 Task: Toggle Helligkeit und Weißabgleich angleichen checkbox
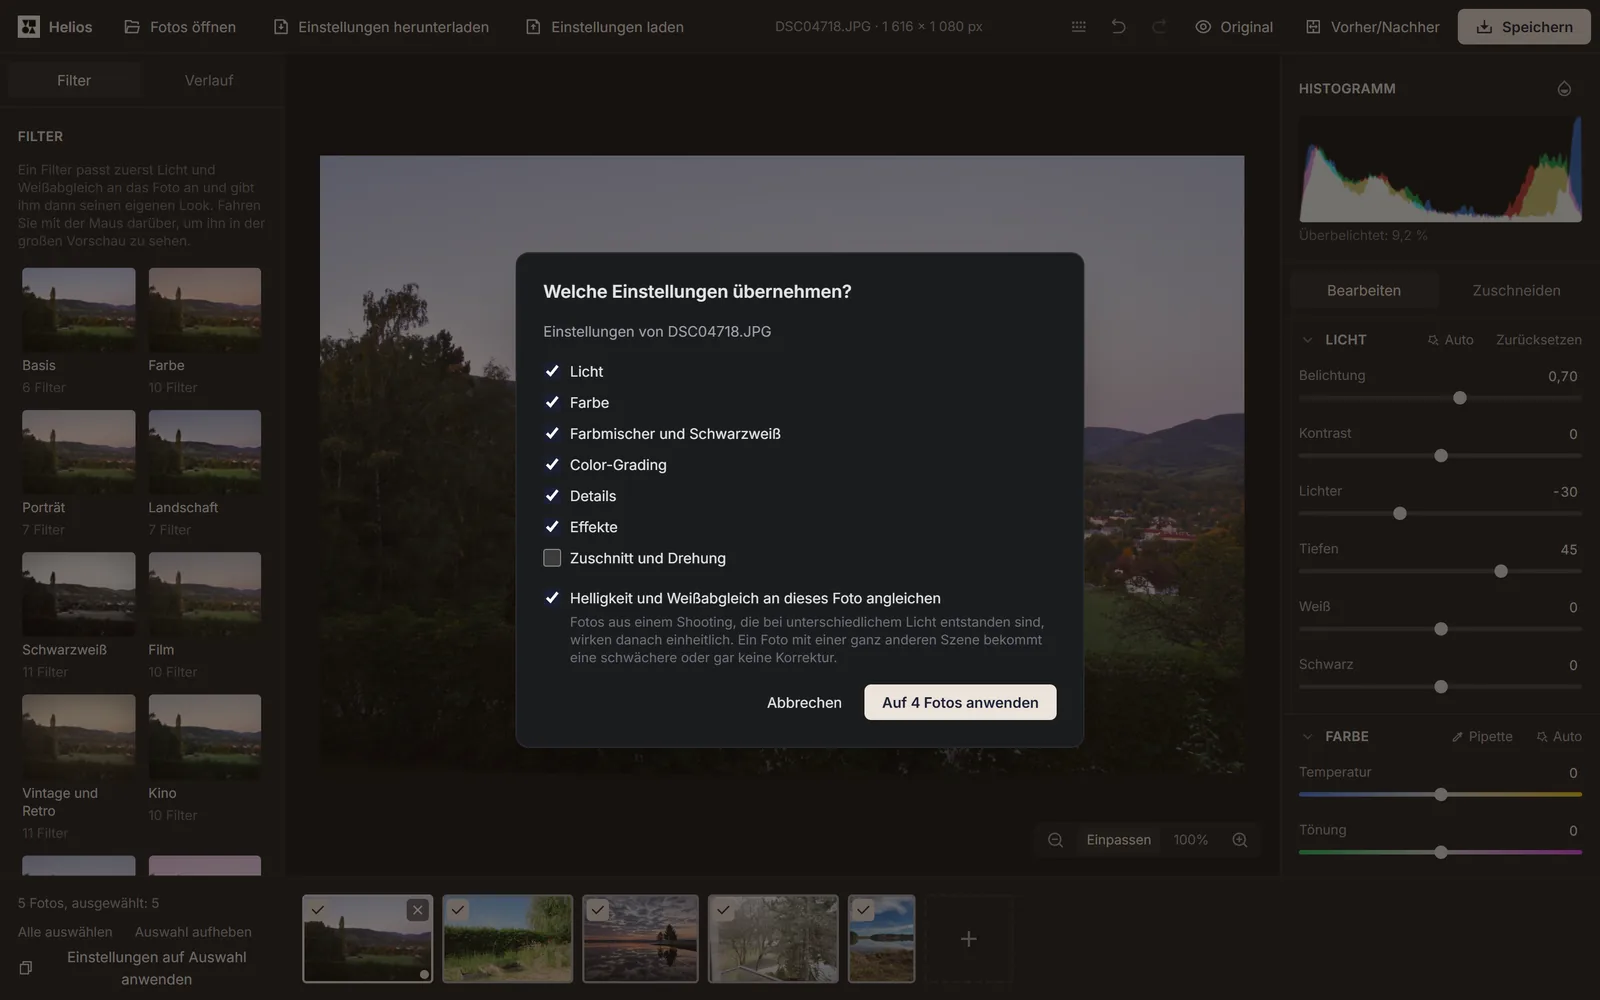click(552, 598)
